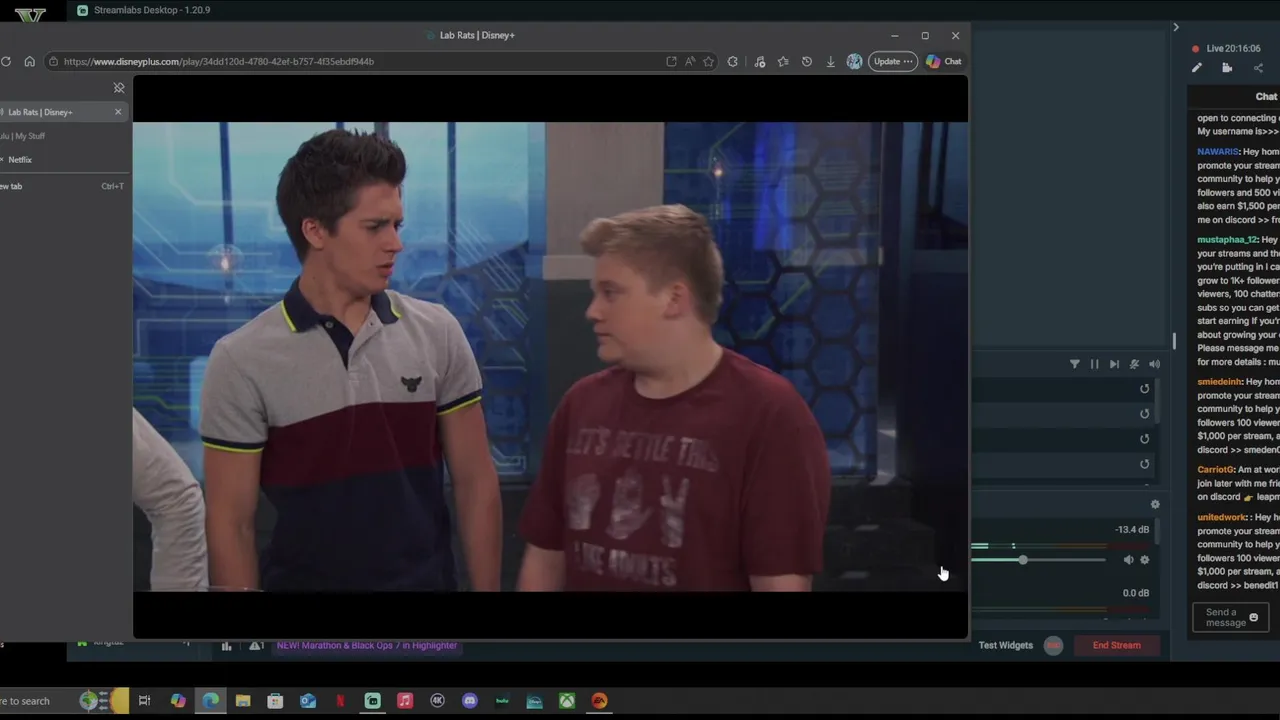Click the skip next icon in Streamlabs panel
1280x720 pixels.
tap(1114, 364)
